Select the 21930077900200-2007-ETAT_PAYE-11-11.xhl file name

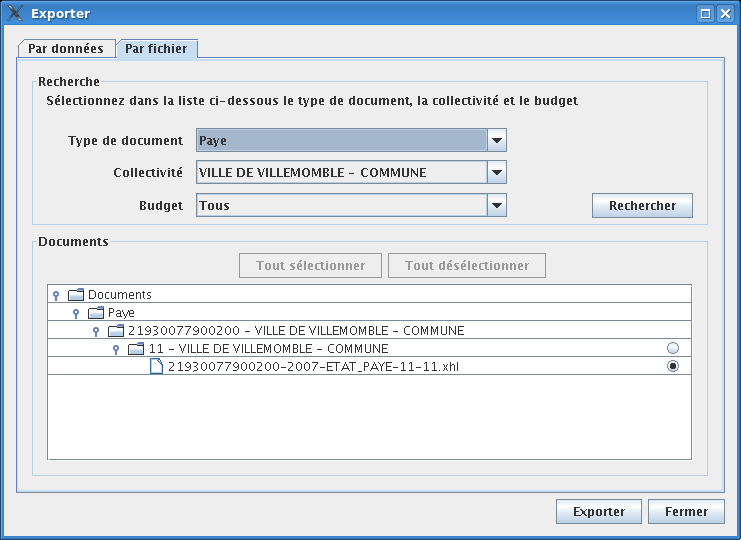[313, 367]
